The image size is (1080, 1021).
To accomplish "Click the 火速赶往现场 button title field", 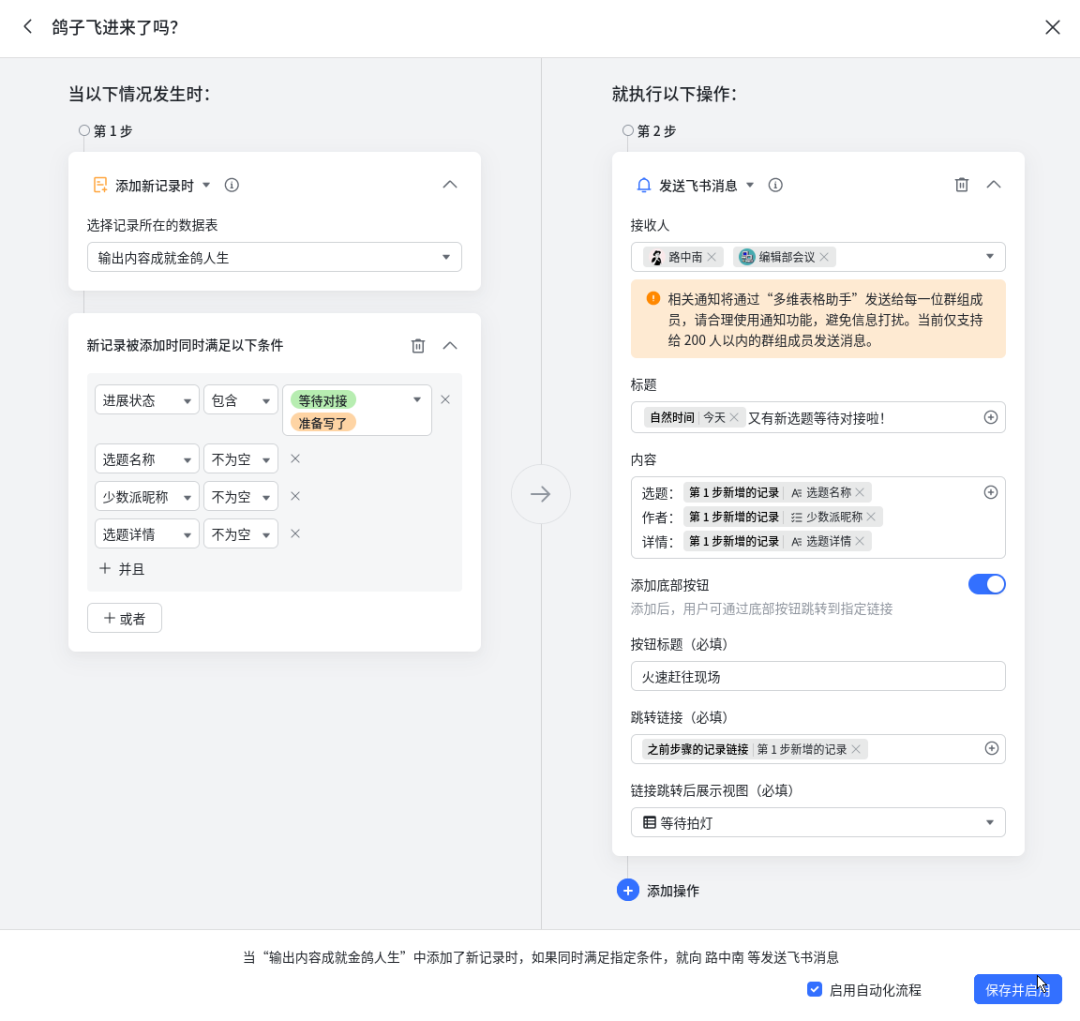I will click(x=818, y=677).
